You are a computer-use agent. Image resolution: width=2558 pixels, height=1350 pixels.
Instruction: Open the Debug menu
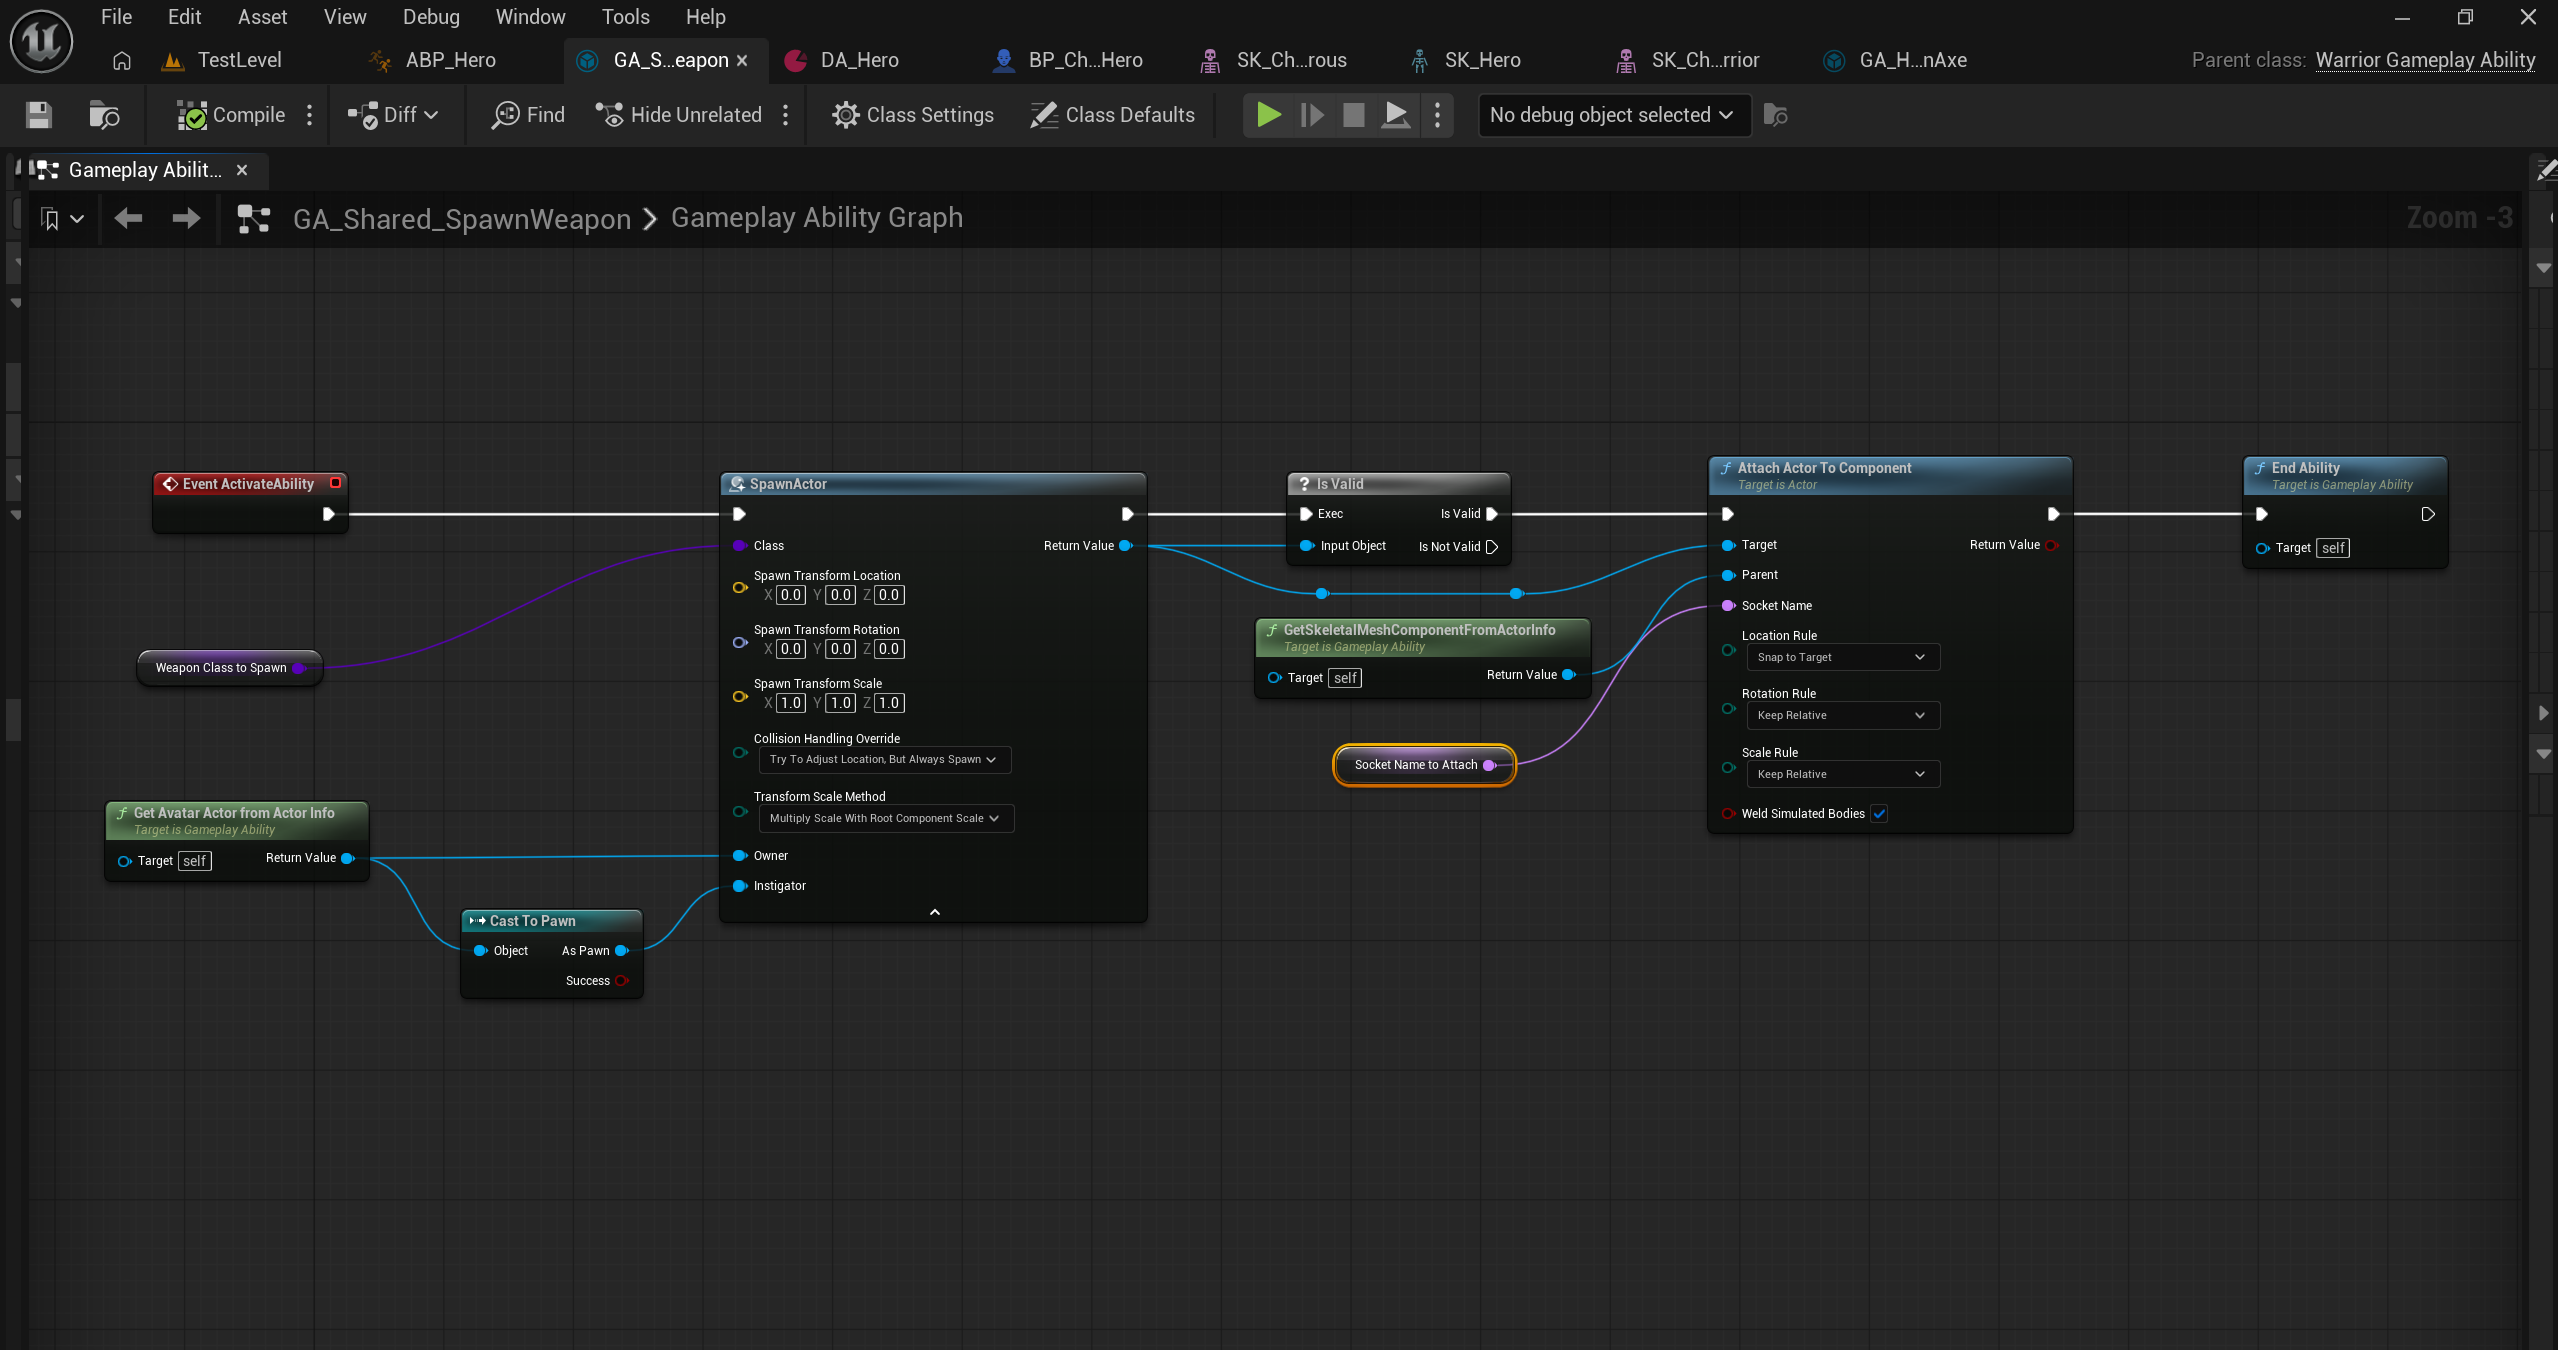431,17
